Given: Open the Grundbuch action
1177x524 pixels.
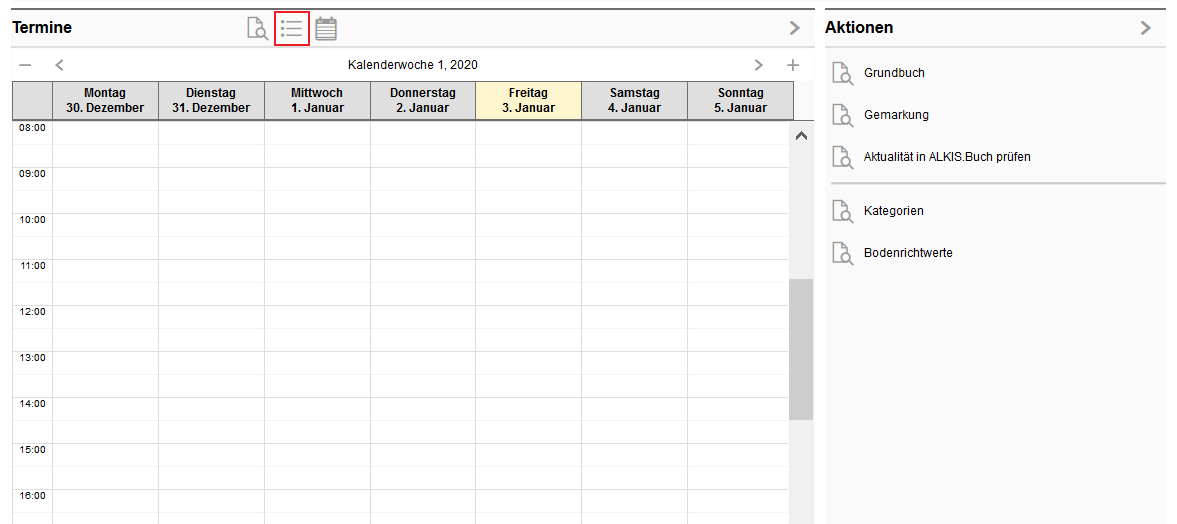Looking at the screenshot, I should 894,73.
